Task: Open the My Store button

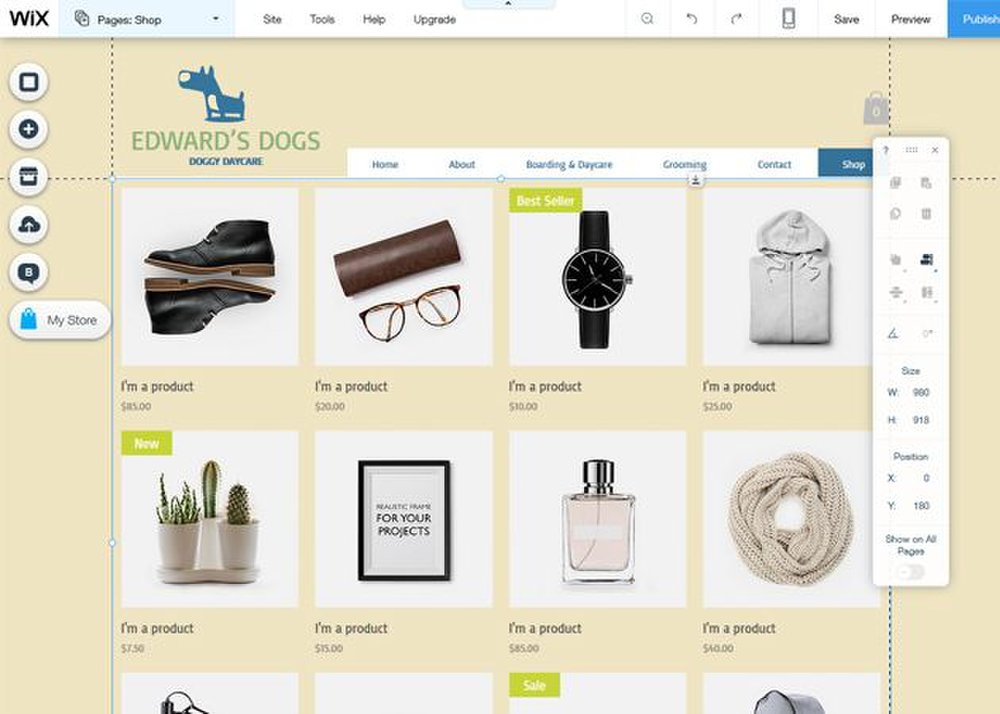Action: pos(60,320)
